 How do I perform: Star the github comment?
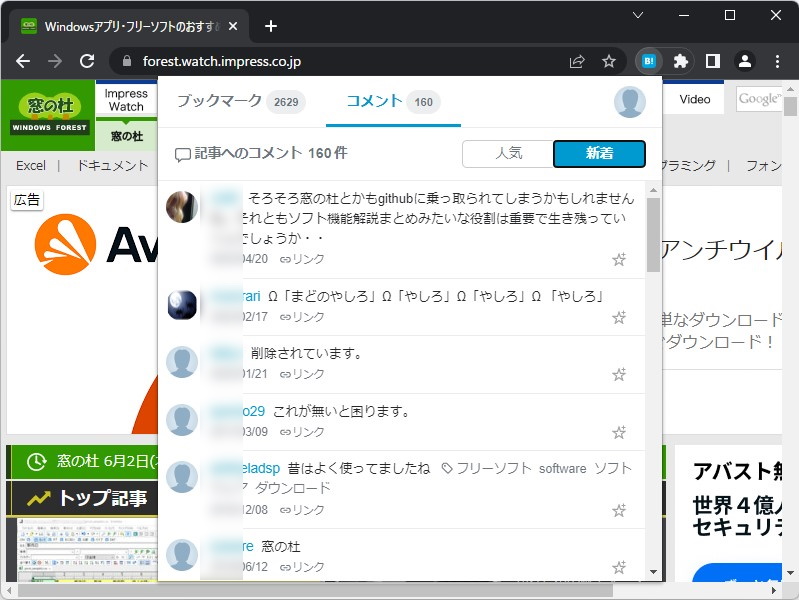coord(619,259)
